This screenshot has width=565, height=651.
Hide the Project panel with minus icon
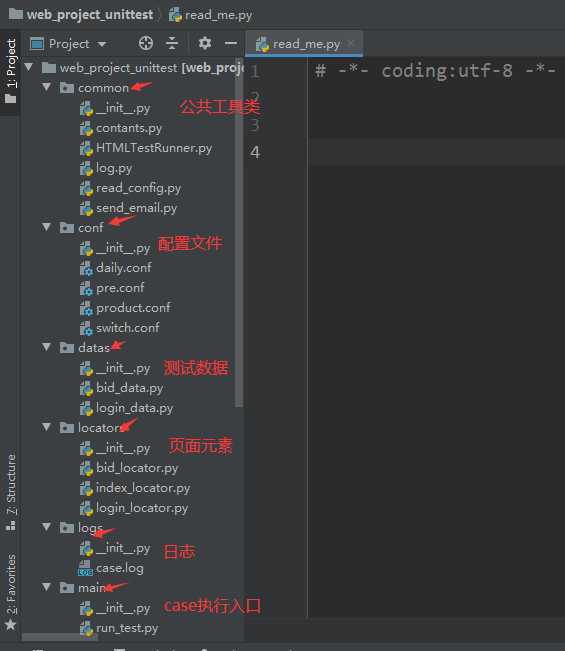click(231, 43)
